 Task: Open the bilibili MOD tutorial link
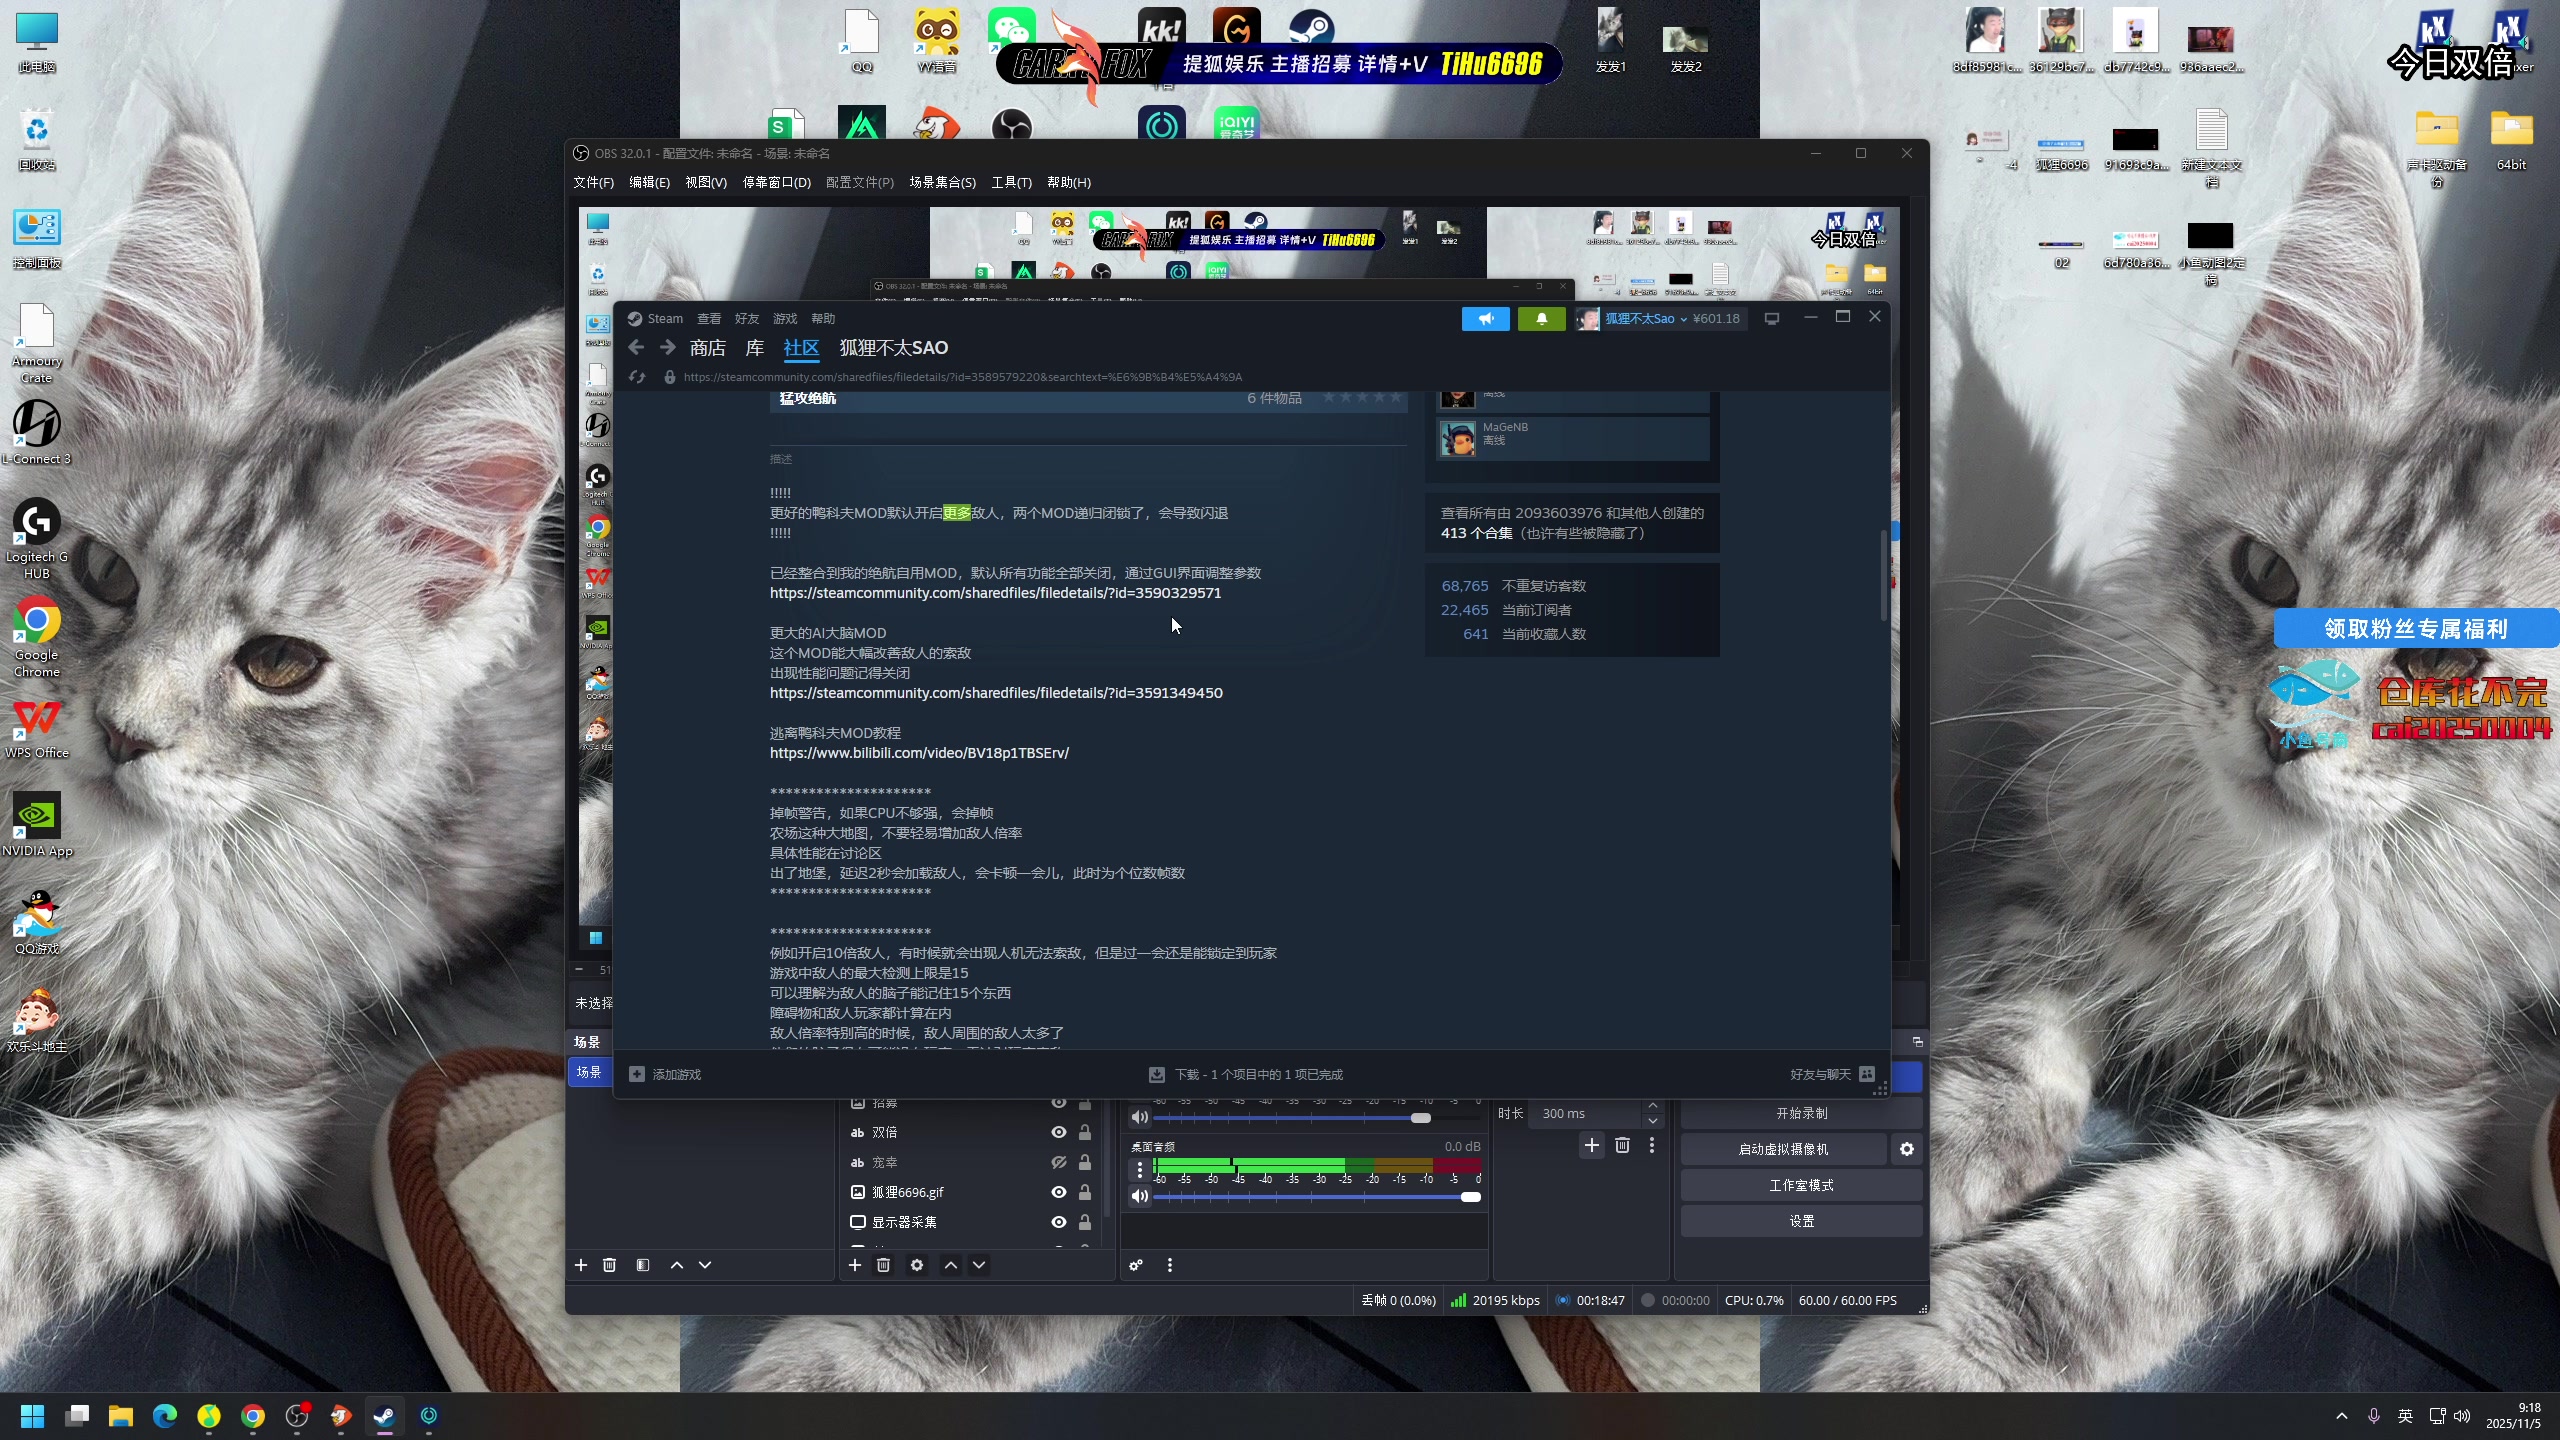(x=919, y=753)
